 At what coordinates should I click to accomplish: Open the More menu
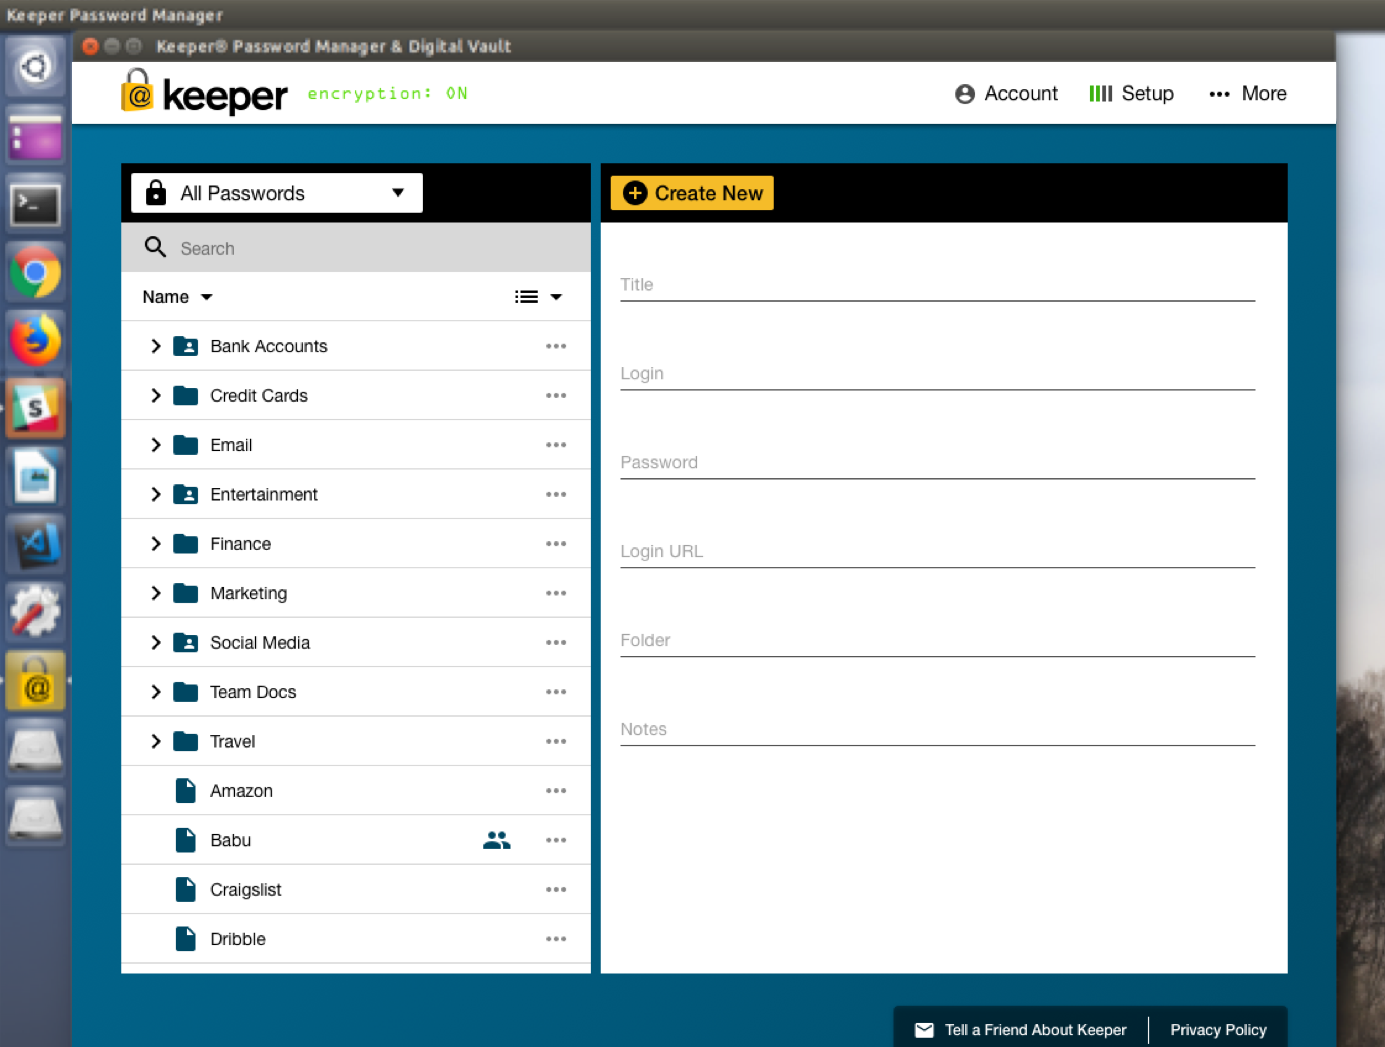[1248, 94]
